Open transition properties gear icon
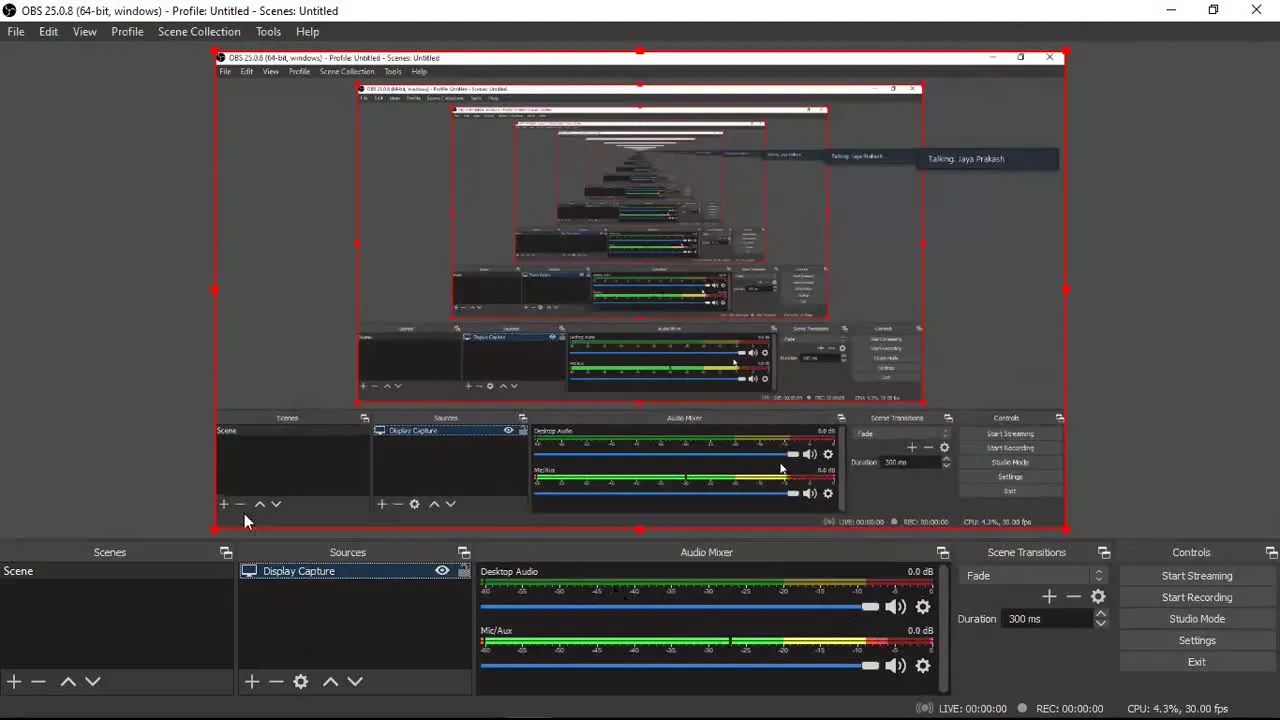This screenshot has width=1280, height=720. pos(1098,596)
